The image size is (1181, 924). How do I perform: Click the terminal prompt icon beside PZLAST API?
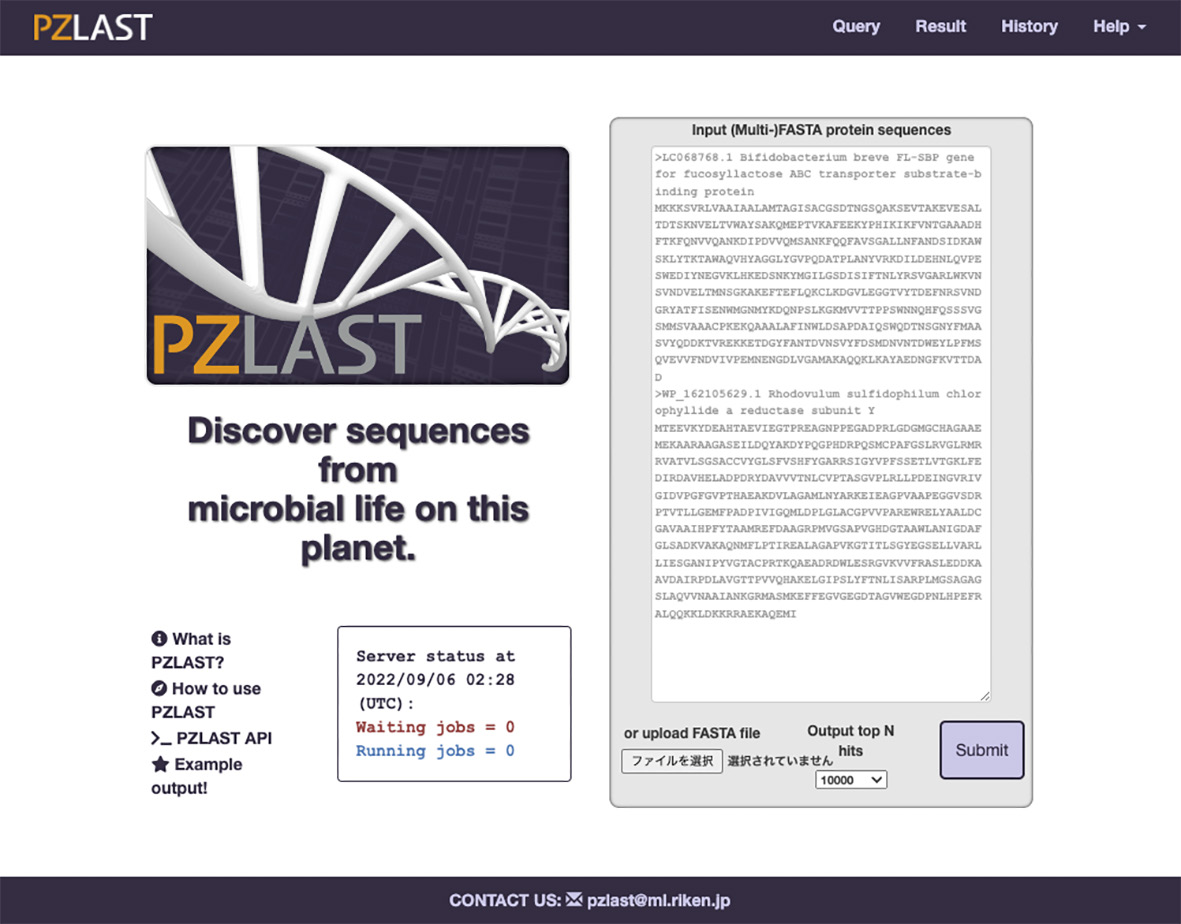[x=161, y=739]
